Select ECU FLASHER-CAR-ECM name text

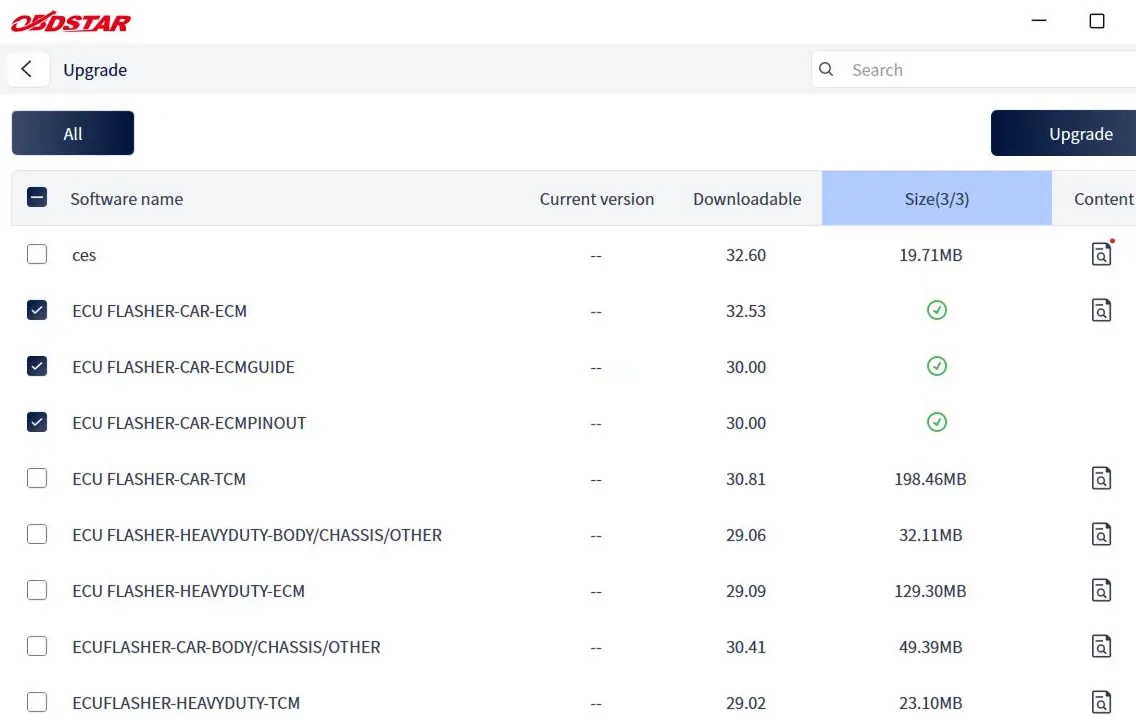(159, 311)
